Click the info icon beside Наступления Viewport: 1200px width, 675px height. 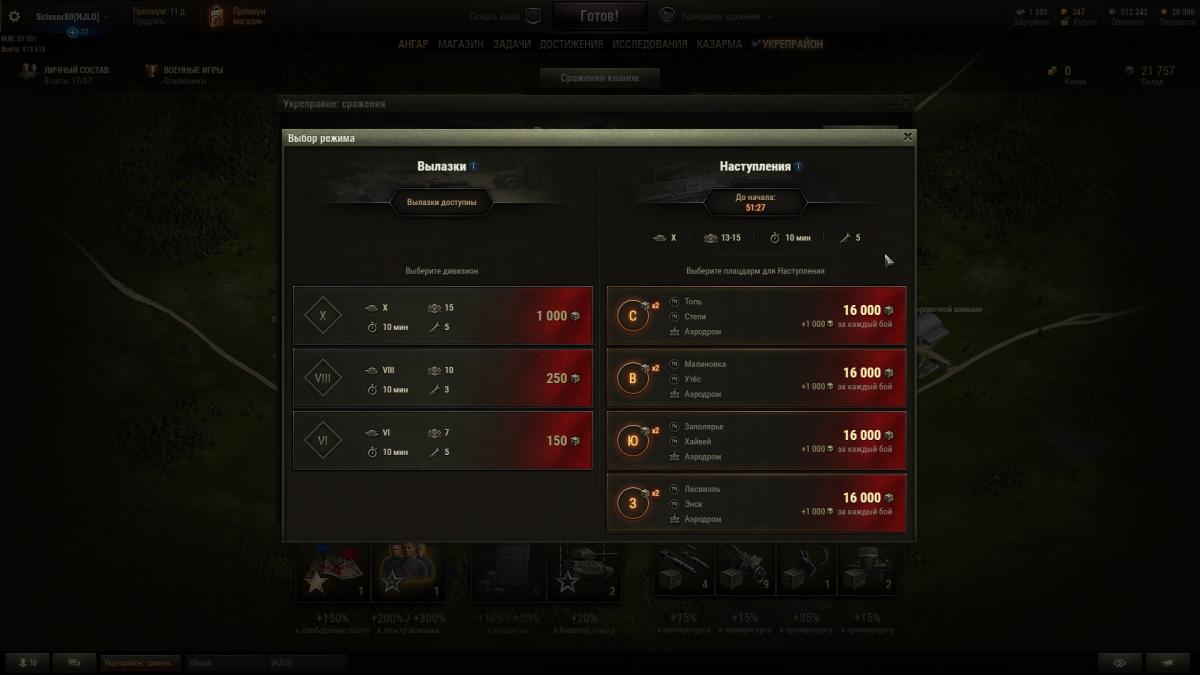pos(798,167)
